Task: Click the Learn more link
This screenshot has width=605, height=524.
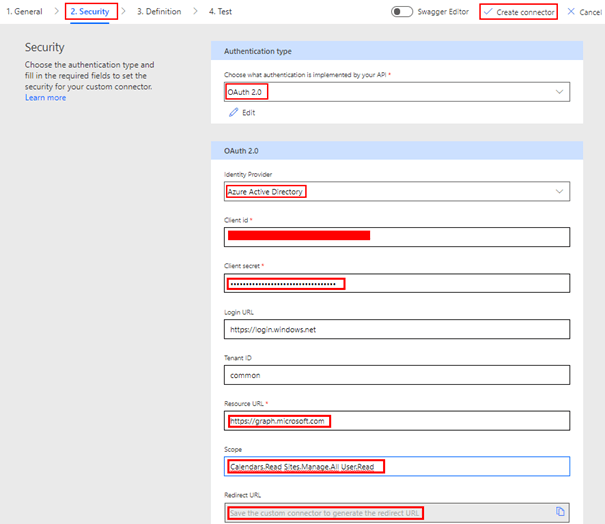Action: [46, 97]
